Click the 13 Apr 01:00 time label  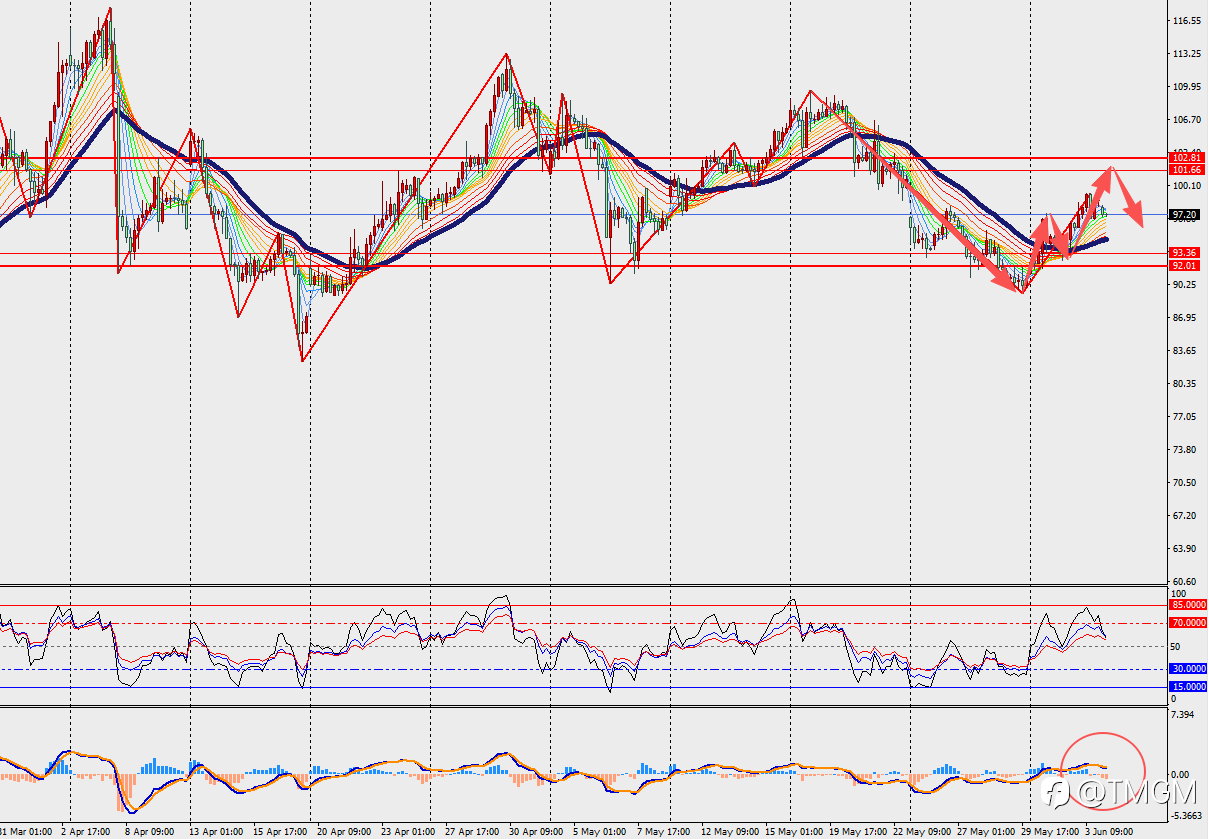(216, 832)
